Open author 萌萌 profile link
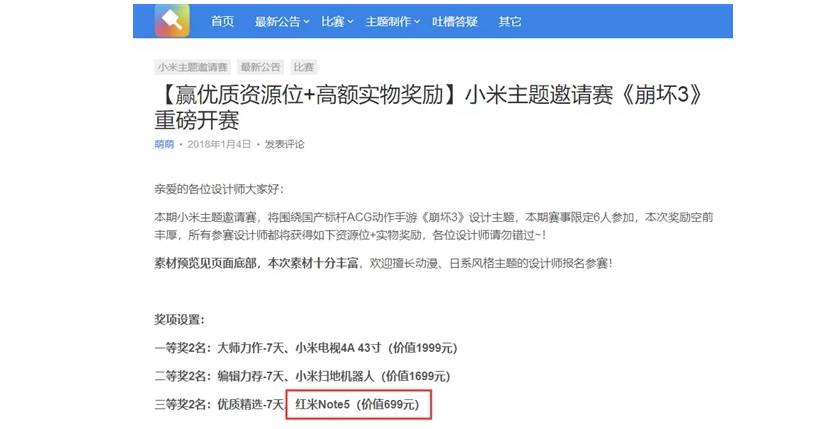Viewport: 840px width, 429px height. pyautogui.click(x=164, y=144)
